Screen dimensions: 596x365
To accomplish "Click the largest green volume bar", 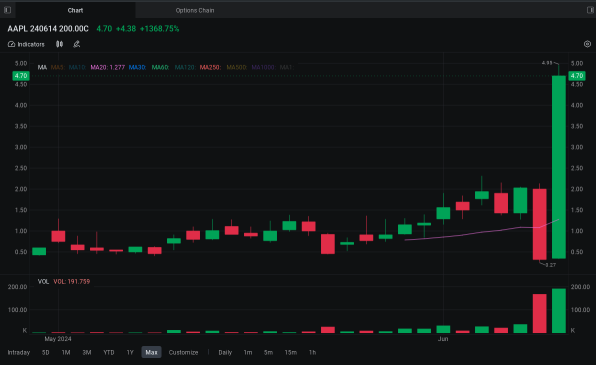I will pos(559,311).
